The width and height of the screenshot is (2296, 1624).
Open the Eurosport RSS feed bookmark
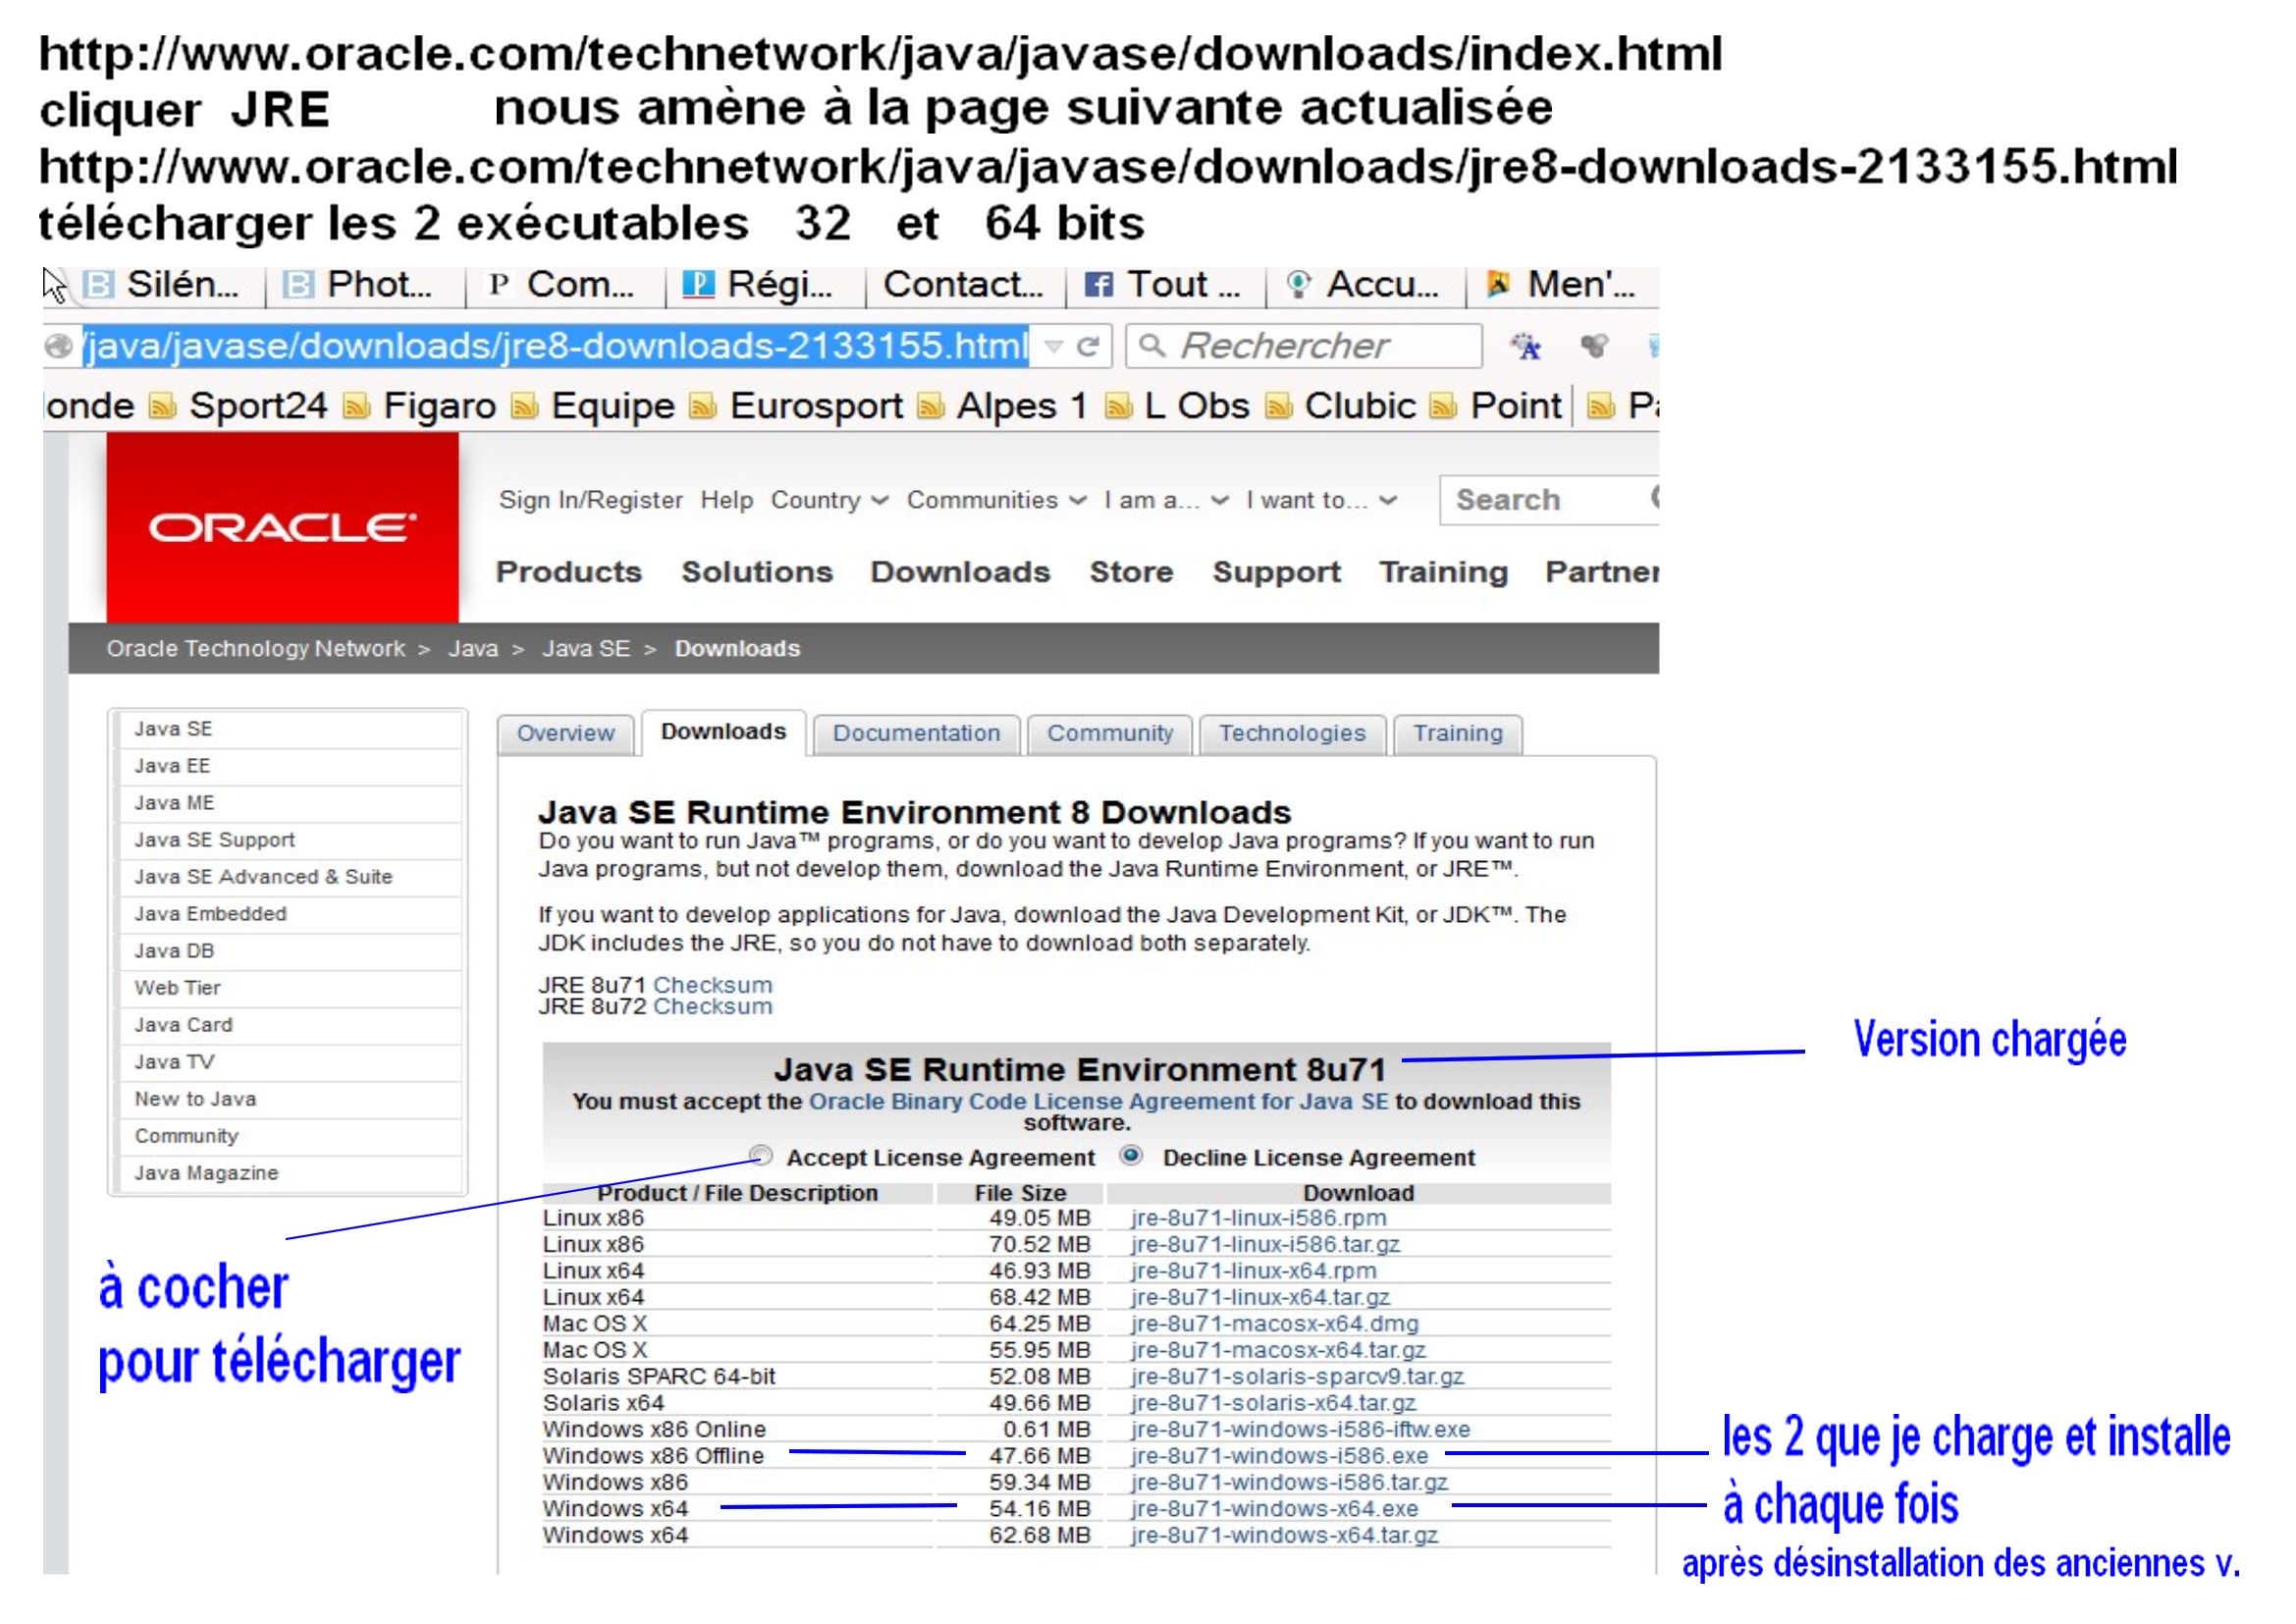797,406
